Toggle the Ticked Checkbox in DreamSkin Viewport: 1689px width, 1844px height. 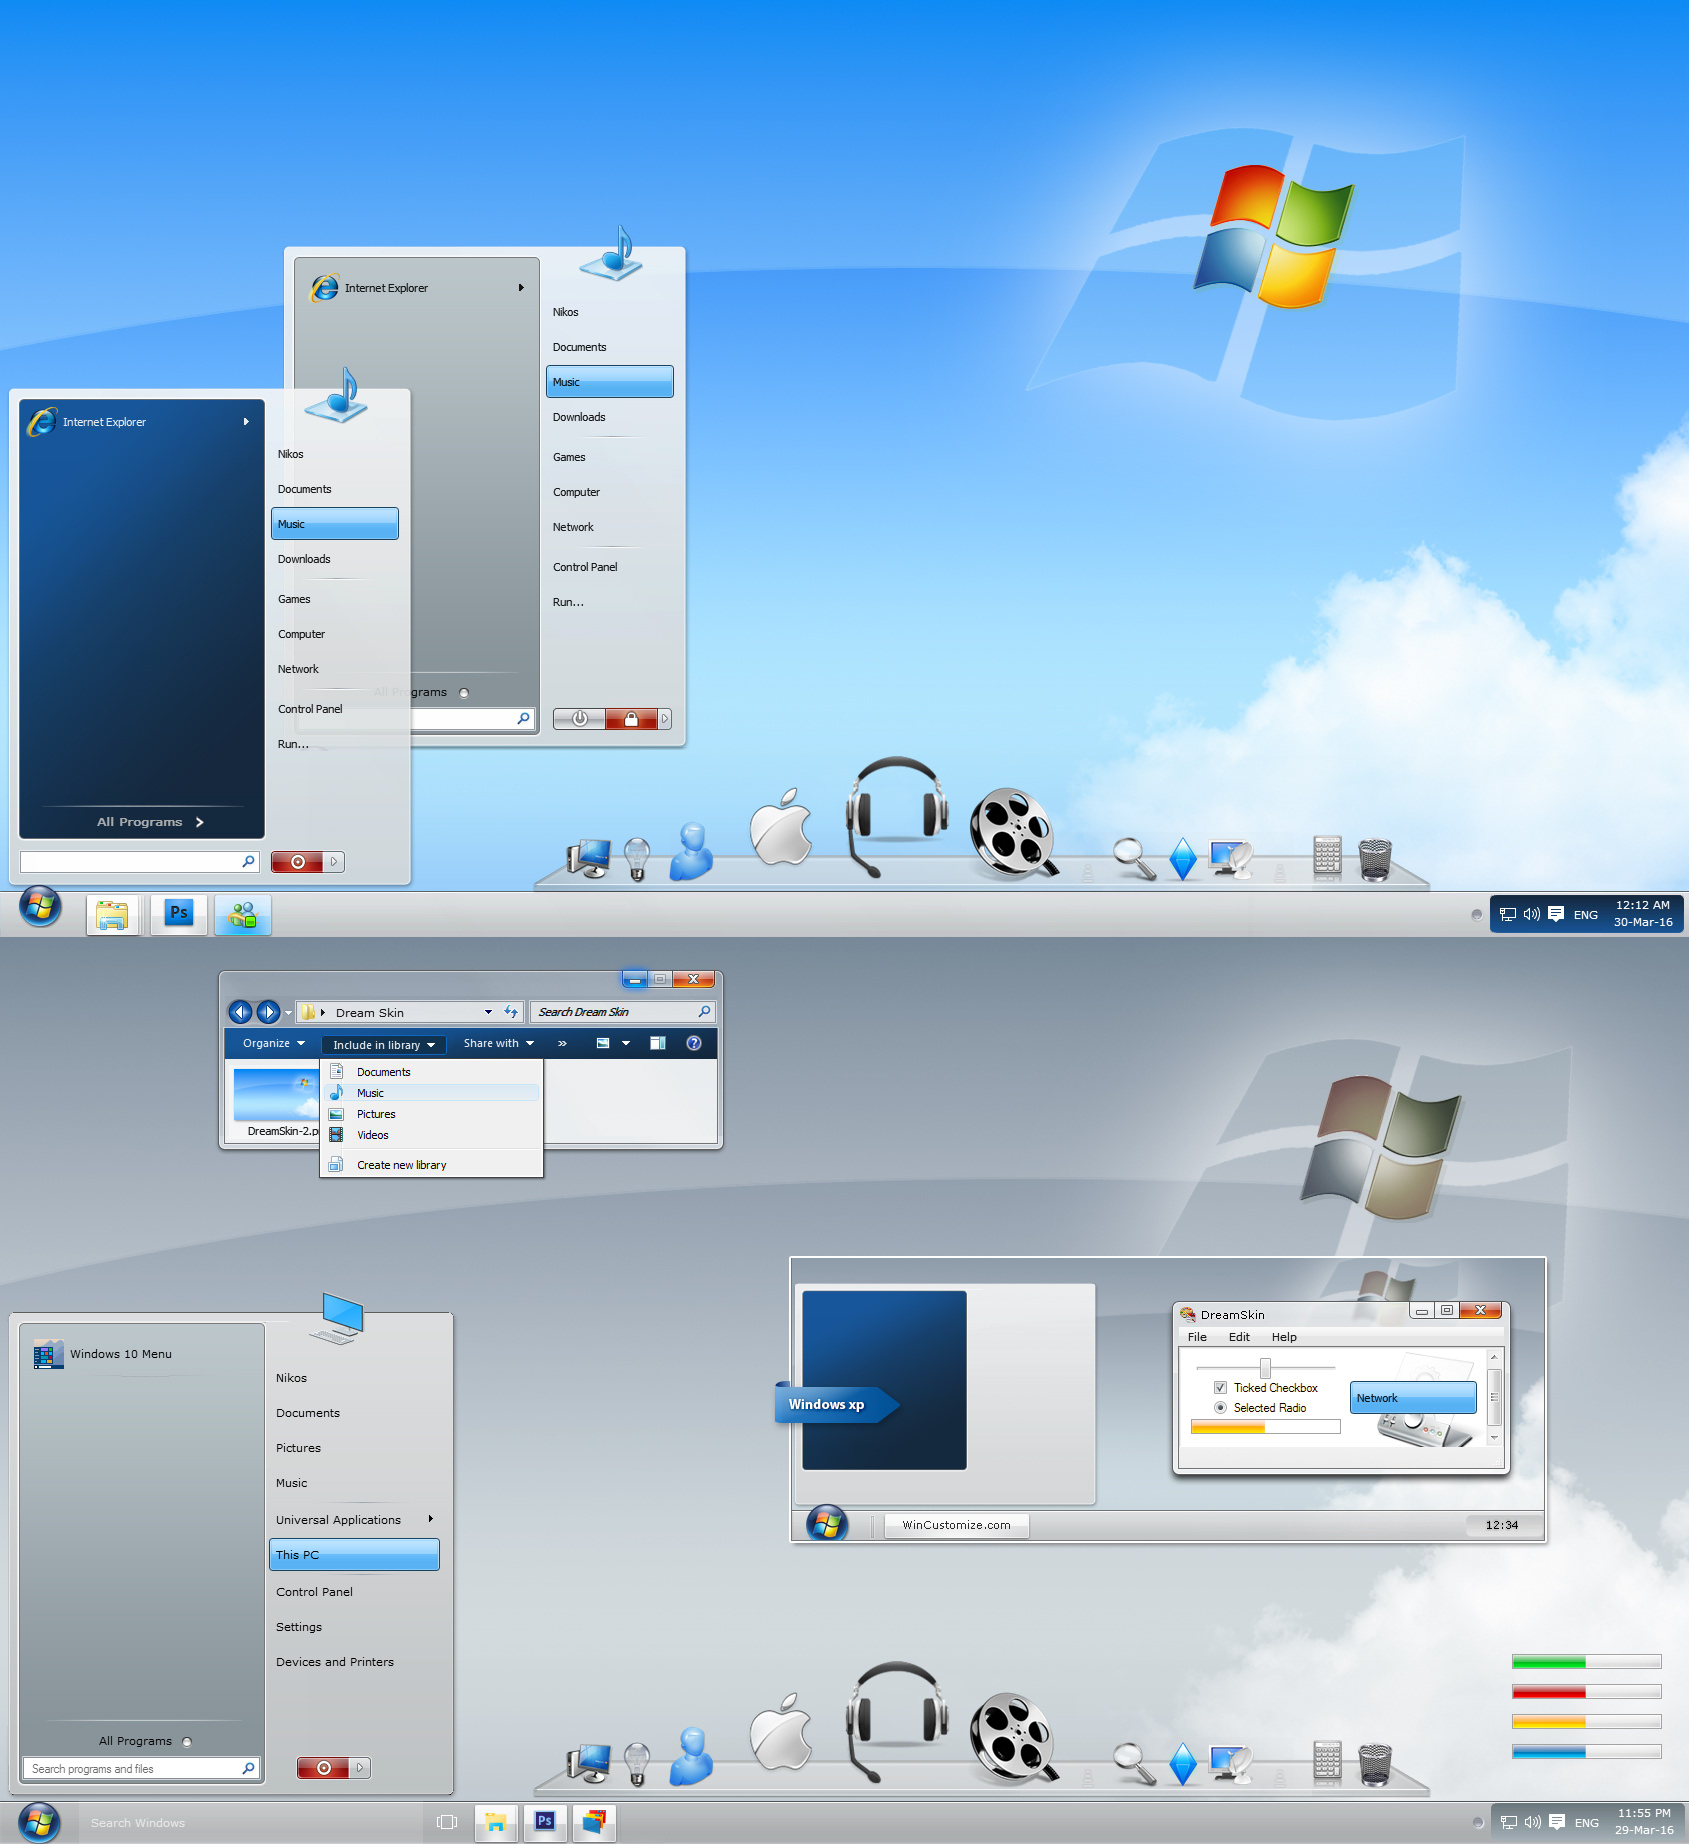click(1220, 1388)
